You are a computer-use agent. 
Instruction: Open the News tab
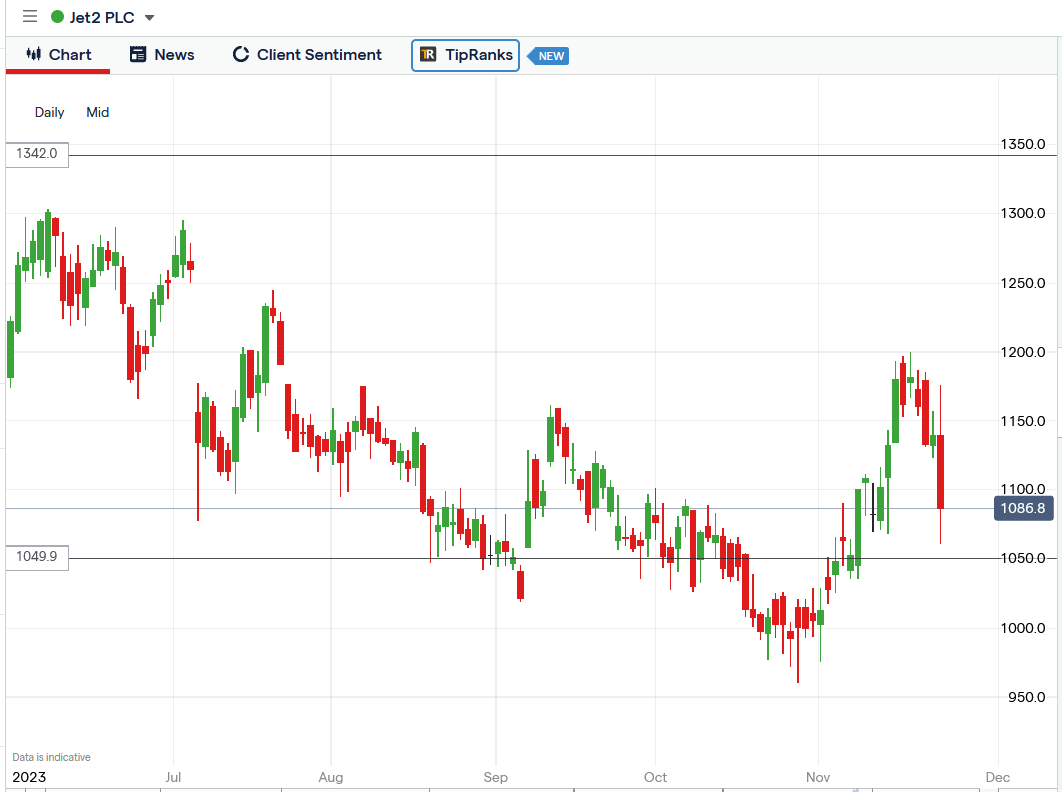(x=162, y=55)
